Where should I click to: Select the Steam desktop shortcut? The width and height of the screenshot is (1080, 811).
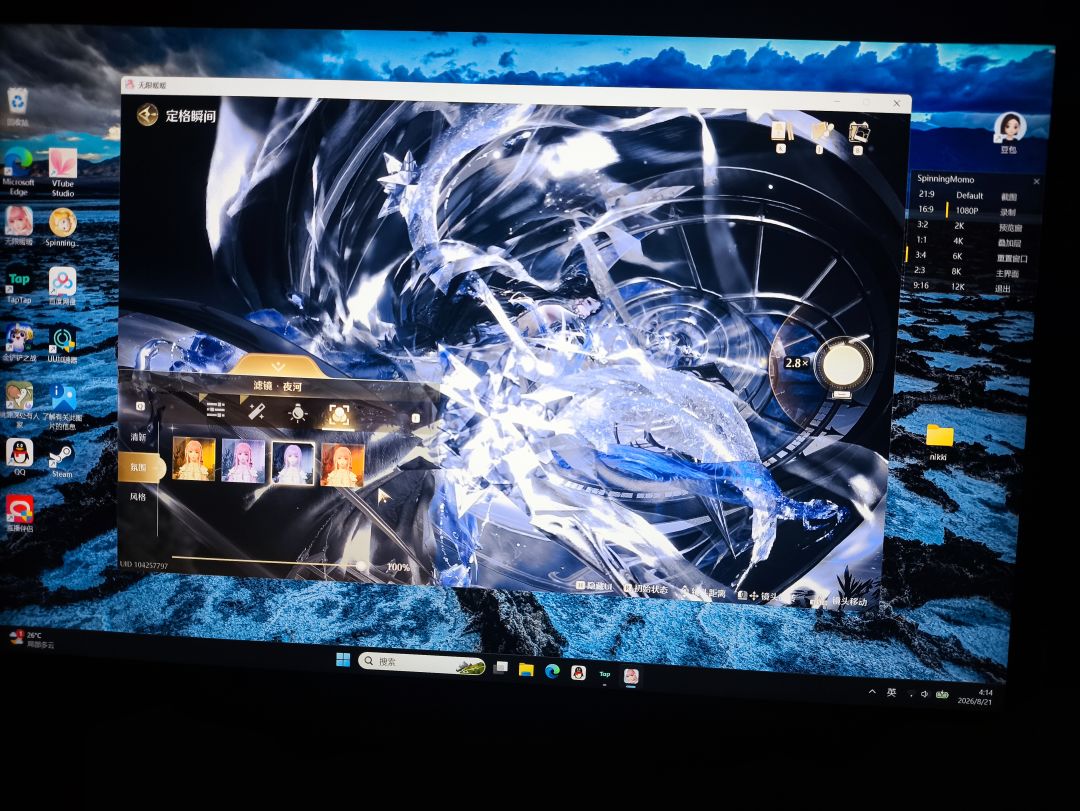tap(61, 461)
